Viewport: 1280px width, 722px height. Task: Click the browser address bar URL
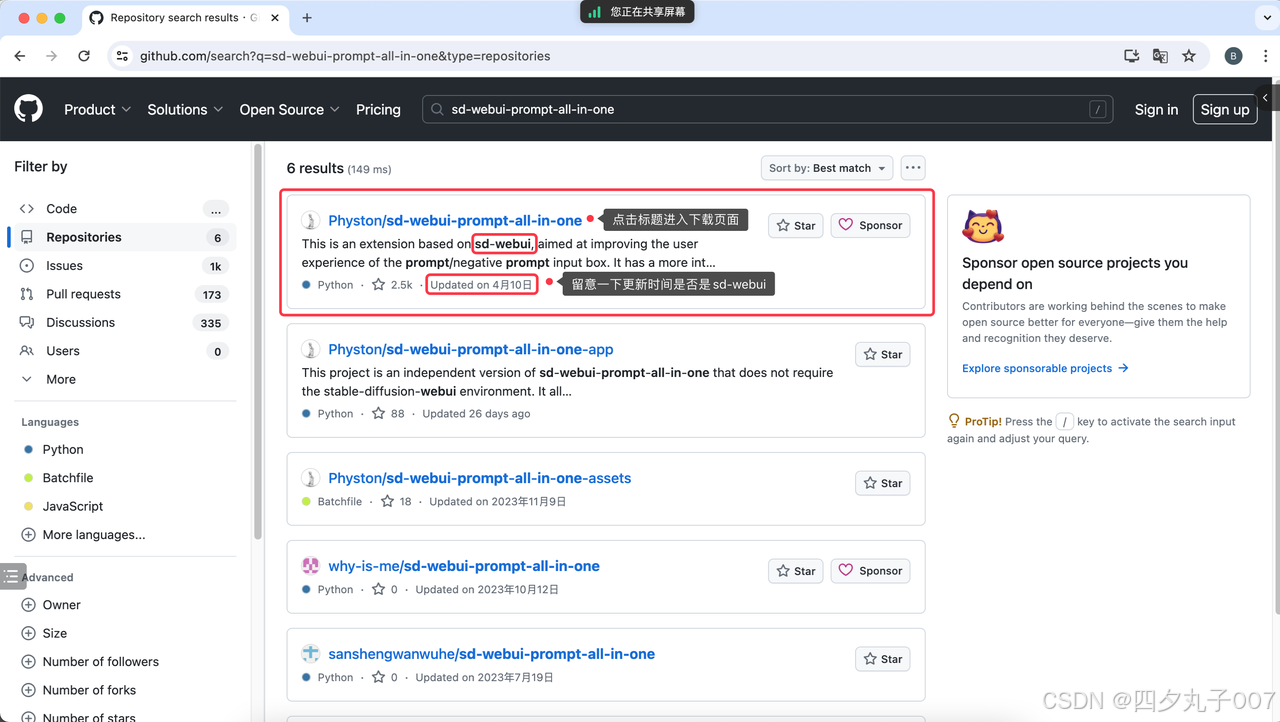coord(345,56)
